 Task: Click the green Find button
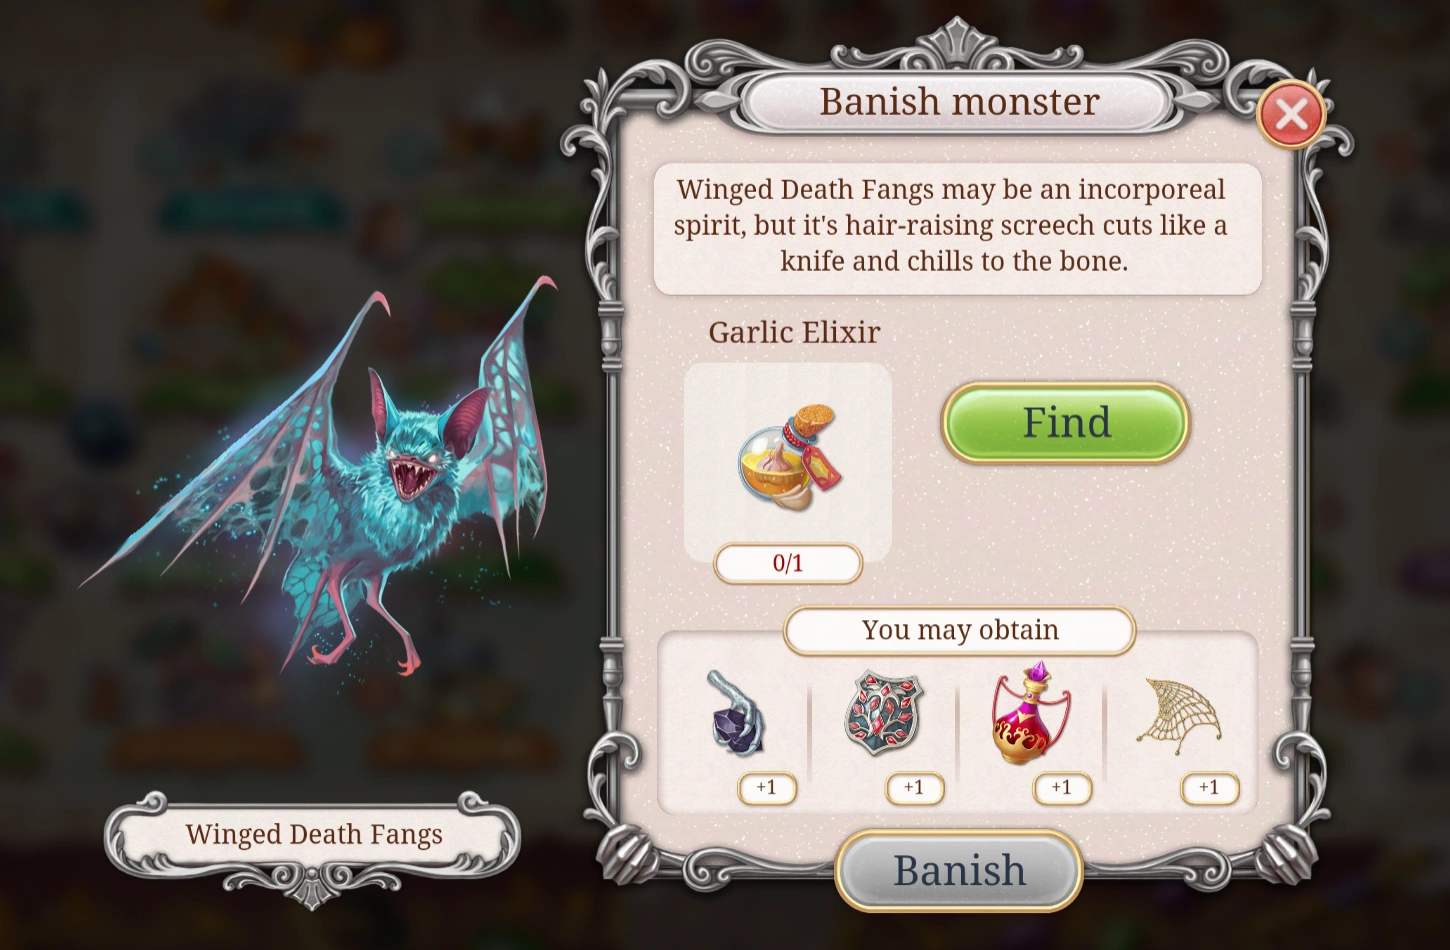click(1066, 423)
